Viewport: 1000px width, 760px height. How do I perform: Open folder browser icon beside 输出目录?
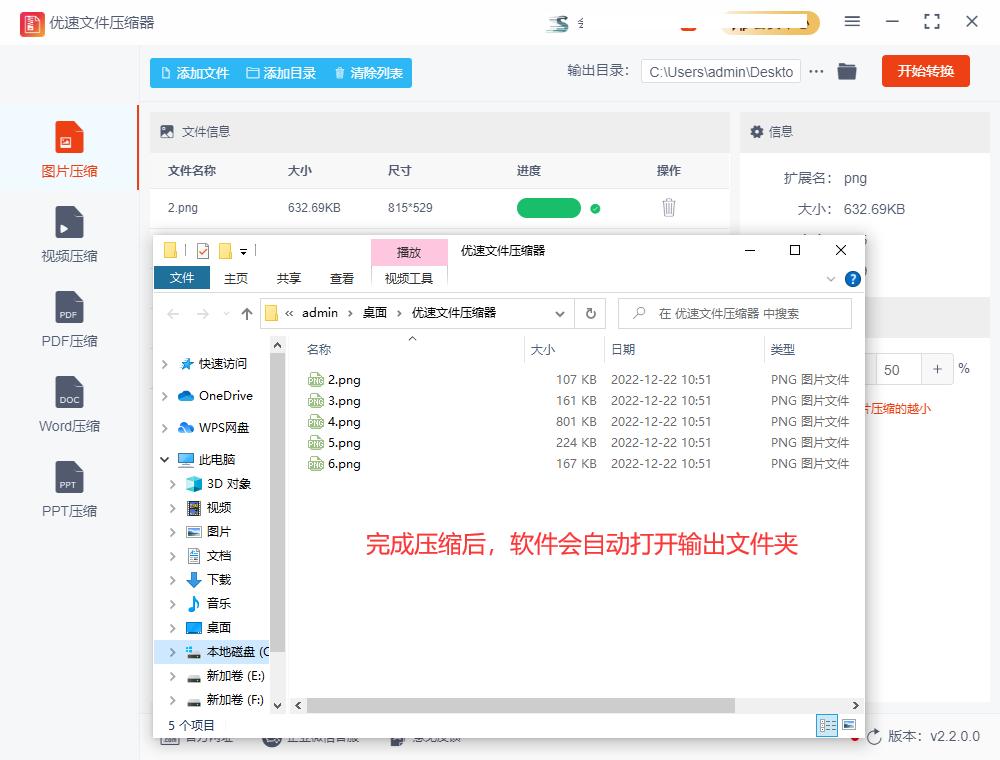click(x=847, y=71)
